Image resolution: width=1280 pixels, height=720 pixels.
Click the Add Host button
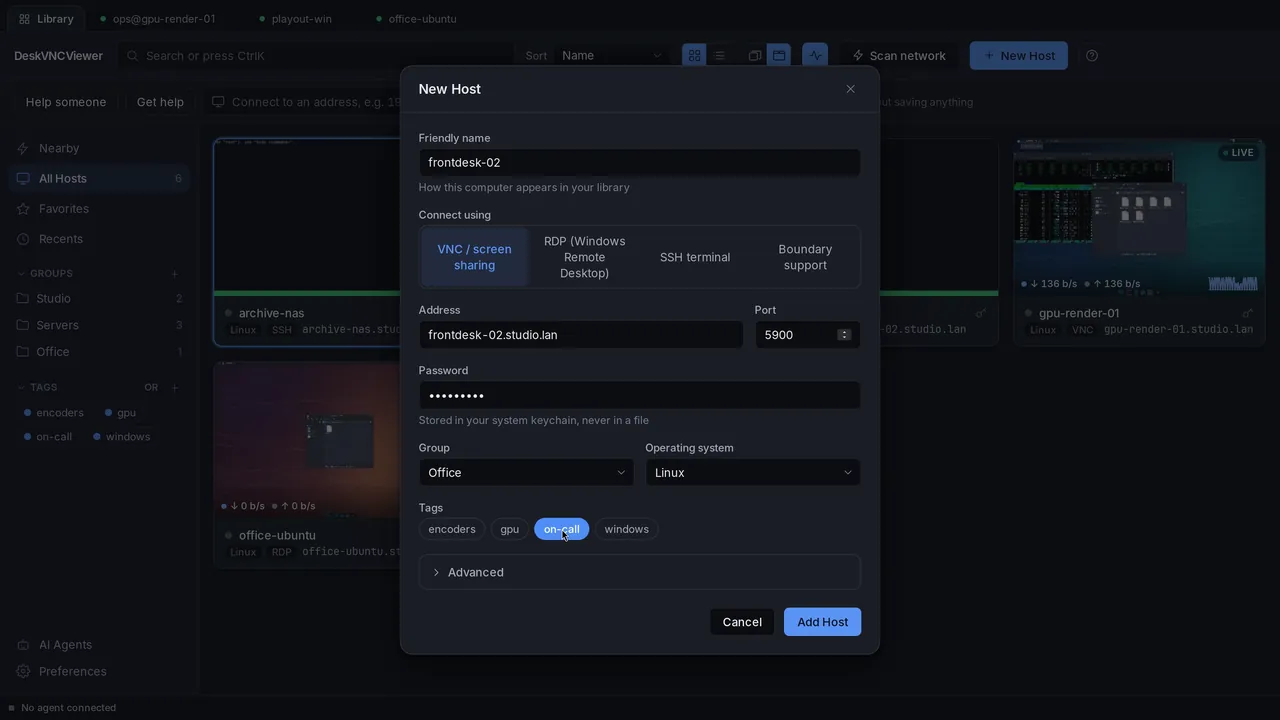823,622
